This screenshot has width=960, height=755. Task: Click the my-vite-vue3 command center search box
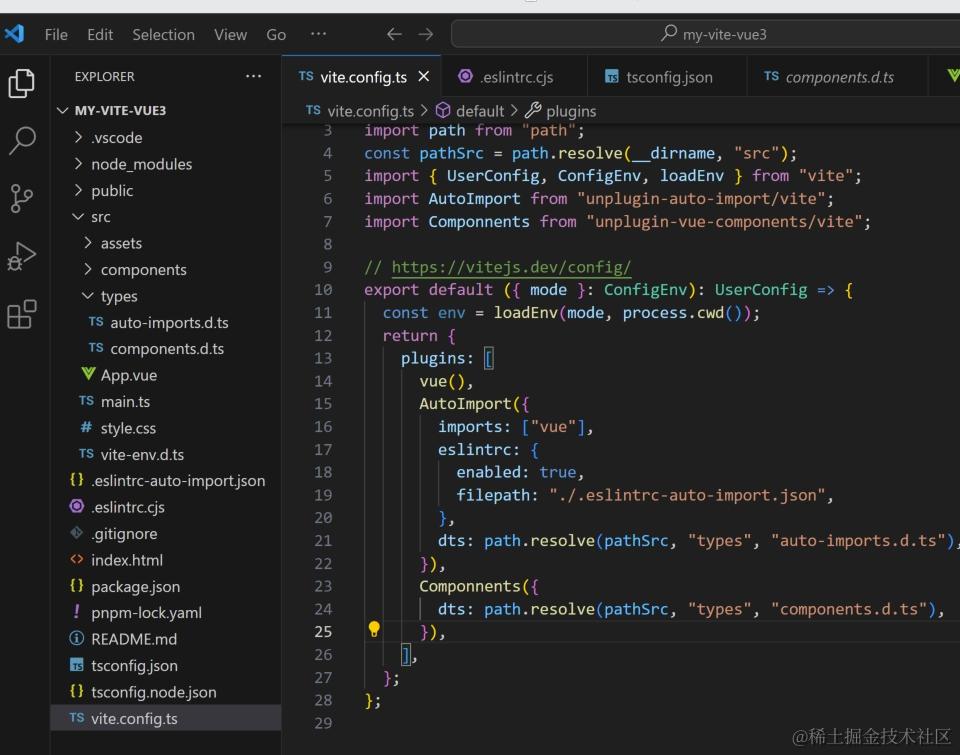click(705, 34)
